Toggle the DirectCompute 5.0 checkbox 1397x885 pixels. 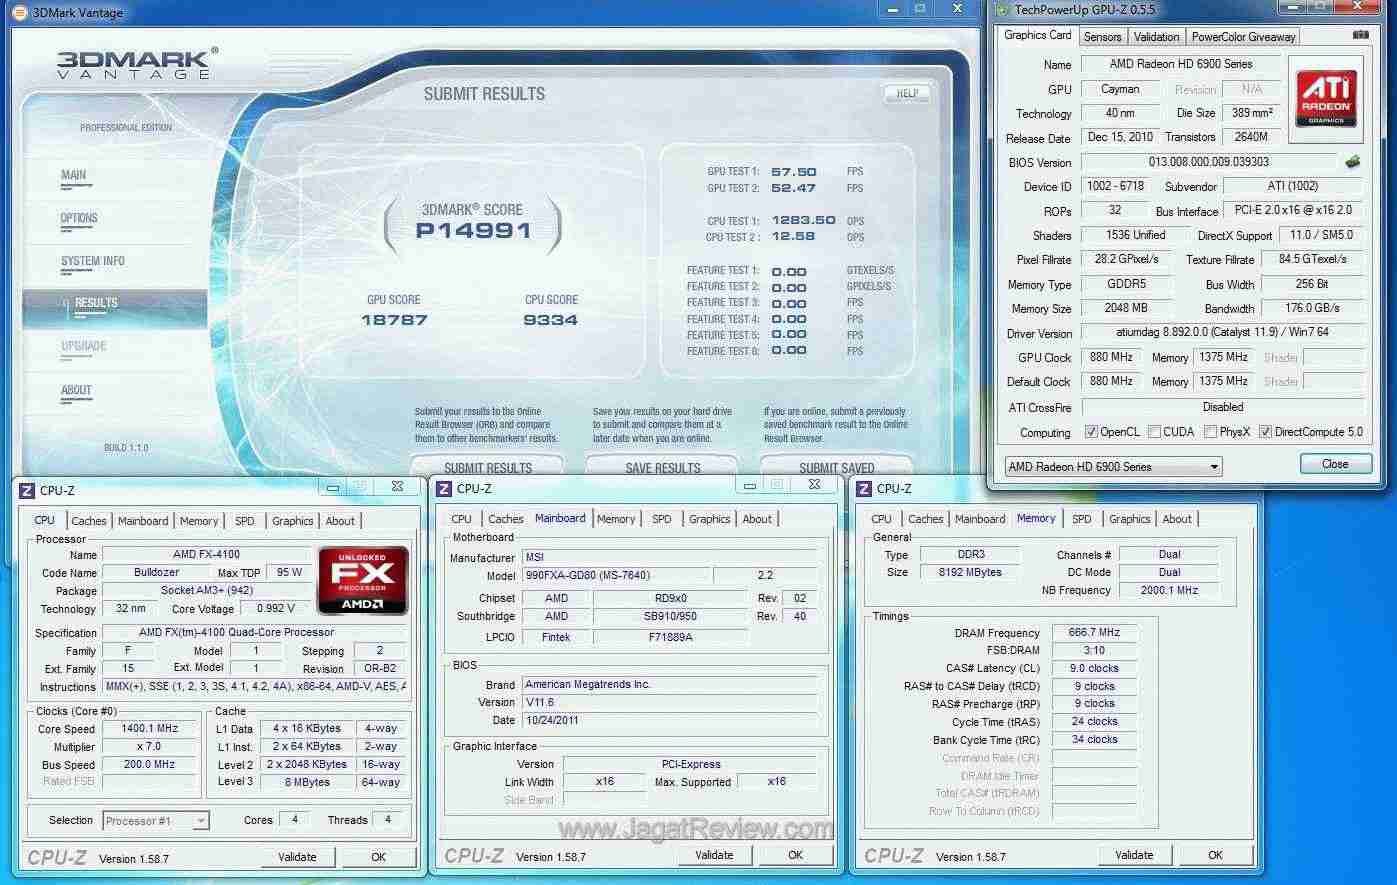coord(1265,432)
